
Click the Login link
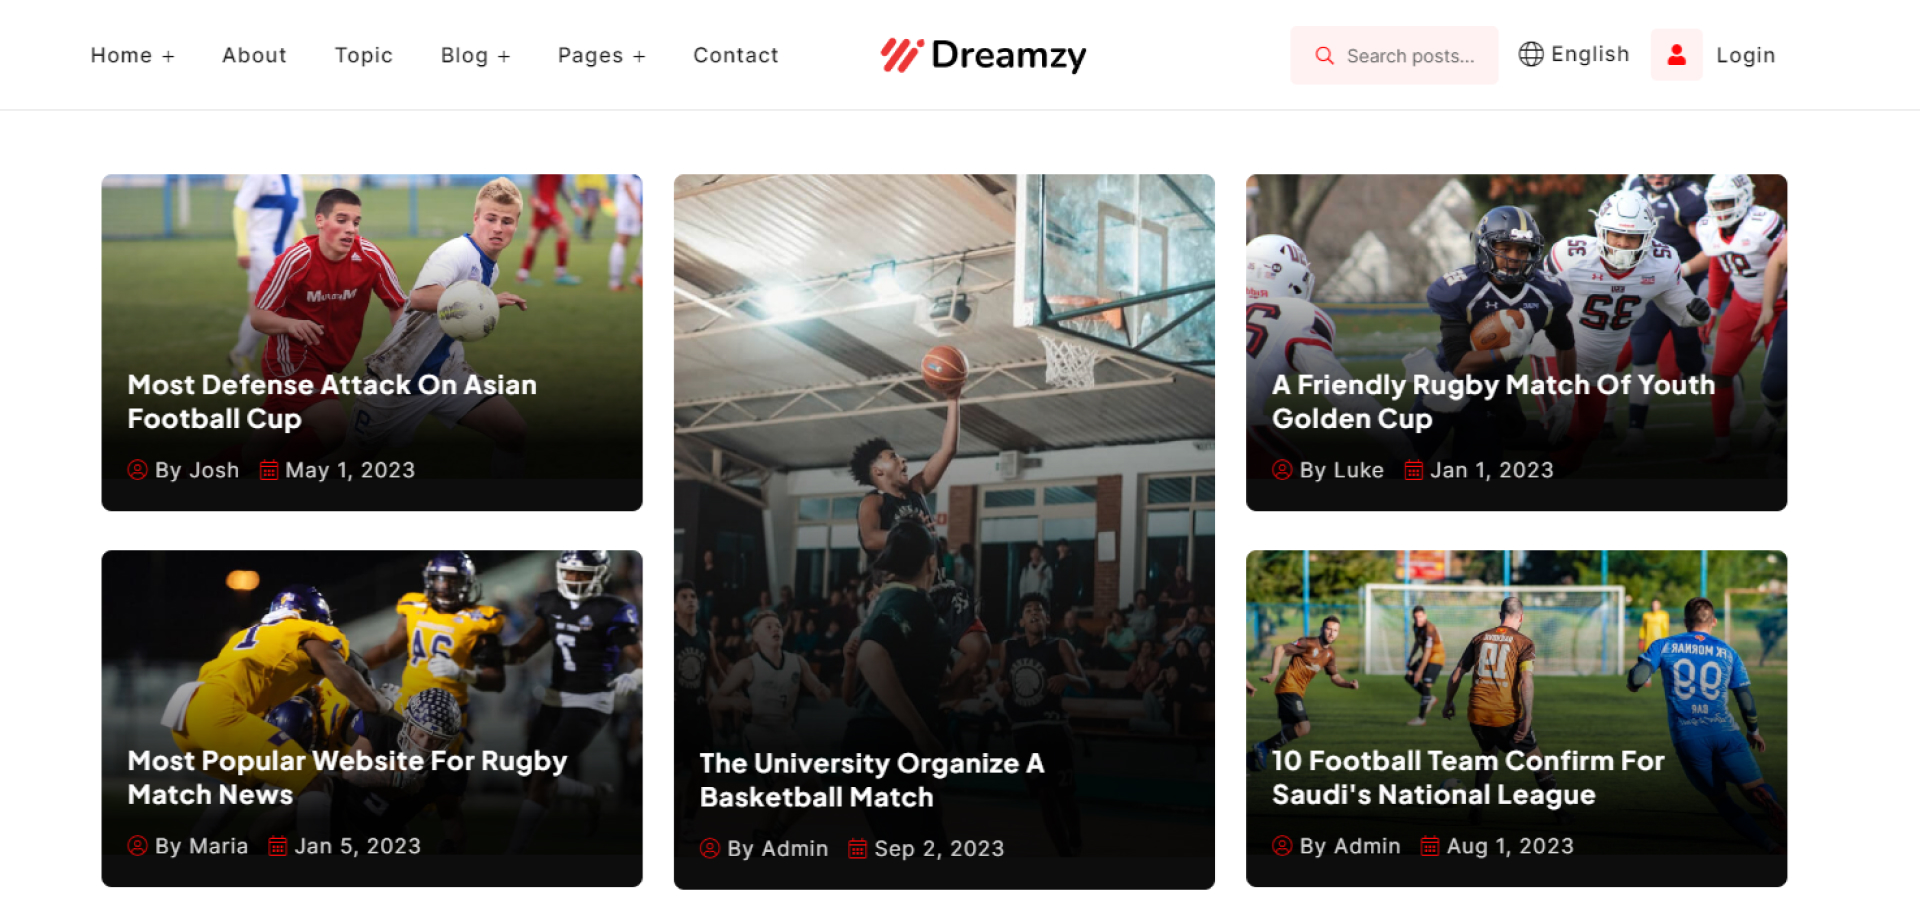1745,55
